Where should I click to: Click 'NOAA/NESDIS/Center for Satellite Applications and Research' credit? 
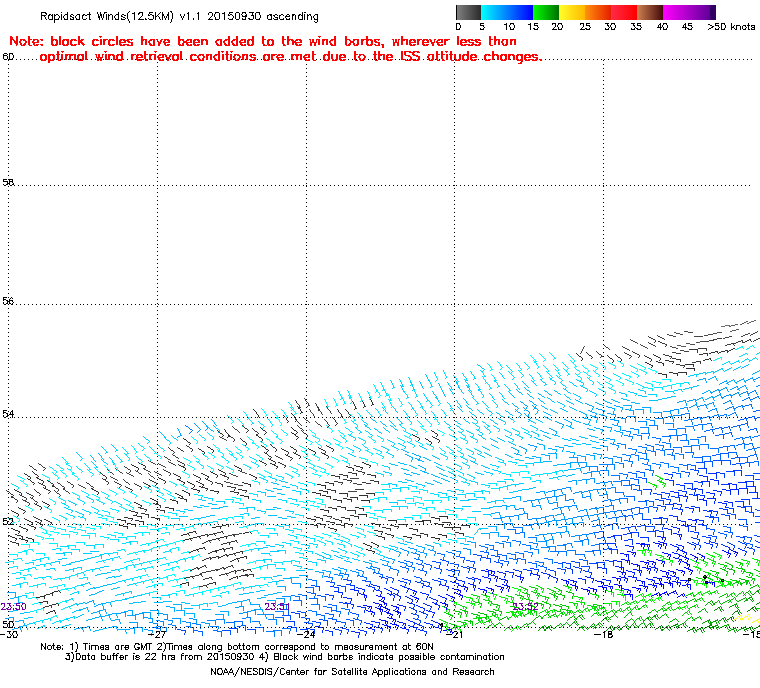click(352, 672)
